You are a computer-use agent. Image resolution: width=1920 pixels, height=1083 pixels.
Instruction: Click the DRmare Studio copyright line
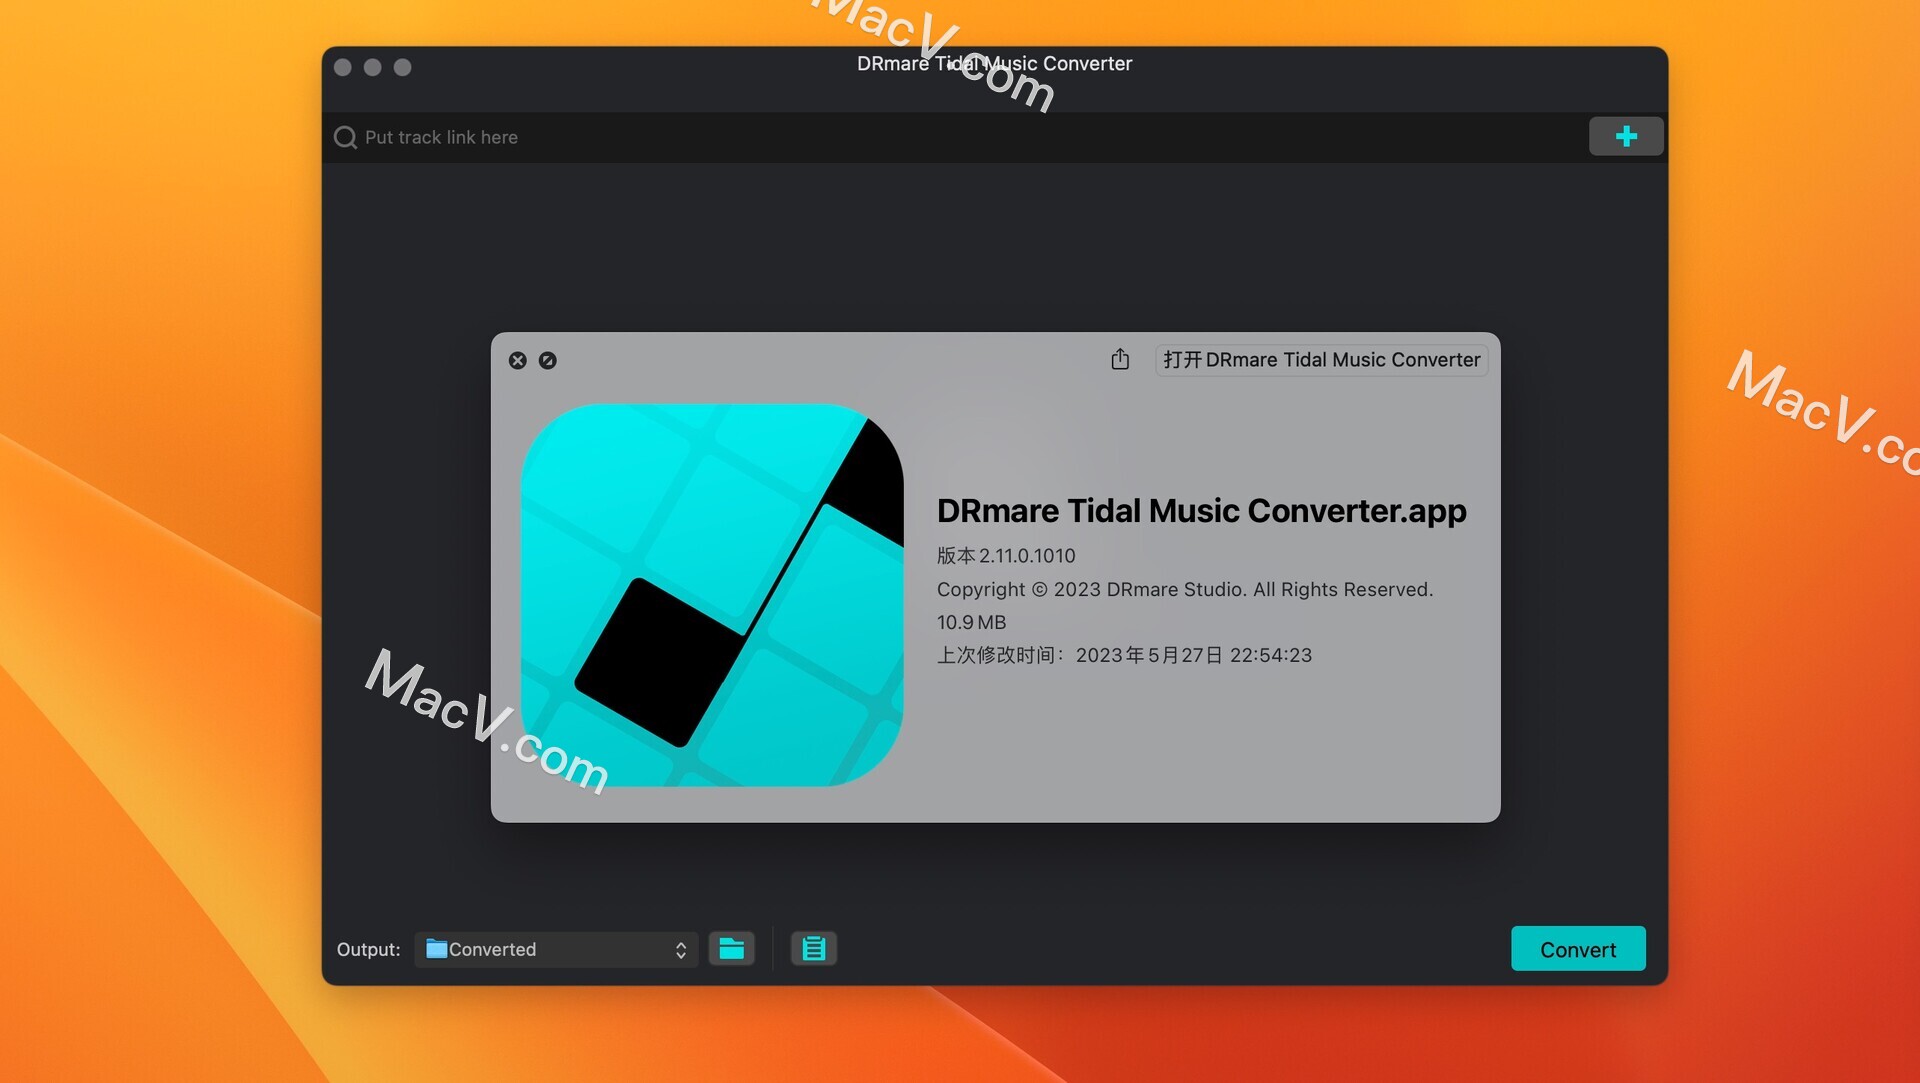pos(1185,590)
